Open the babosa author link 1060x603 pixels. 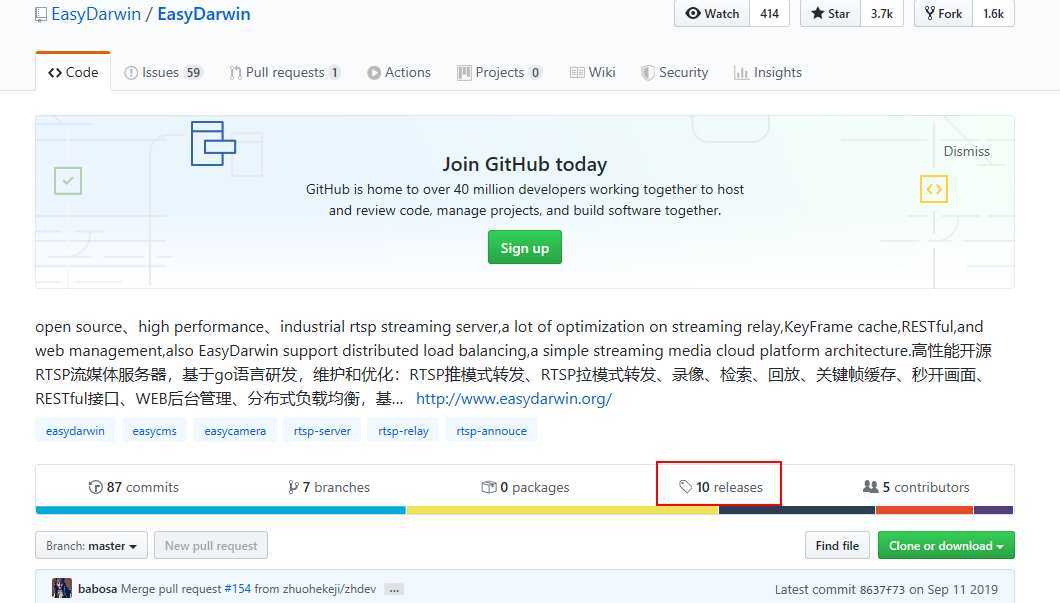tap(97, 589)
